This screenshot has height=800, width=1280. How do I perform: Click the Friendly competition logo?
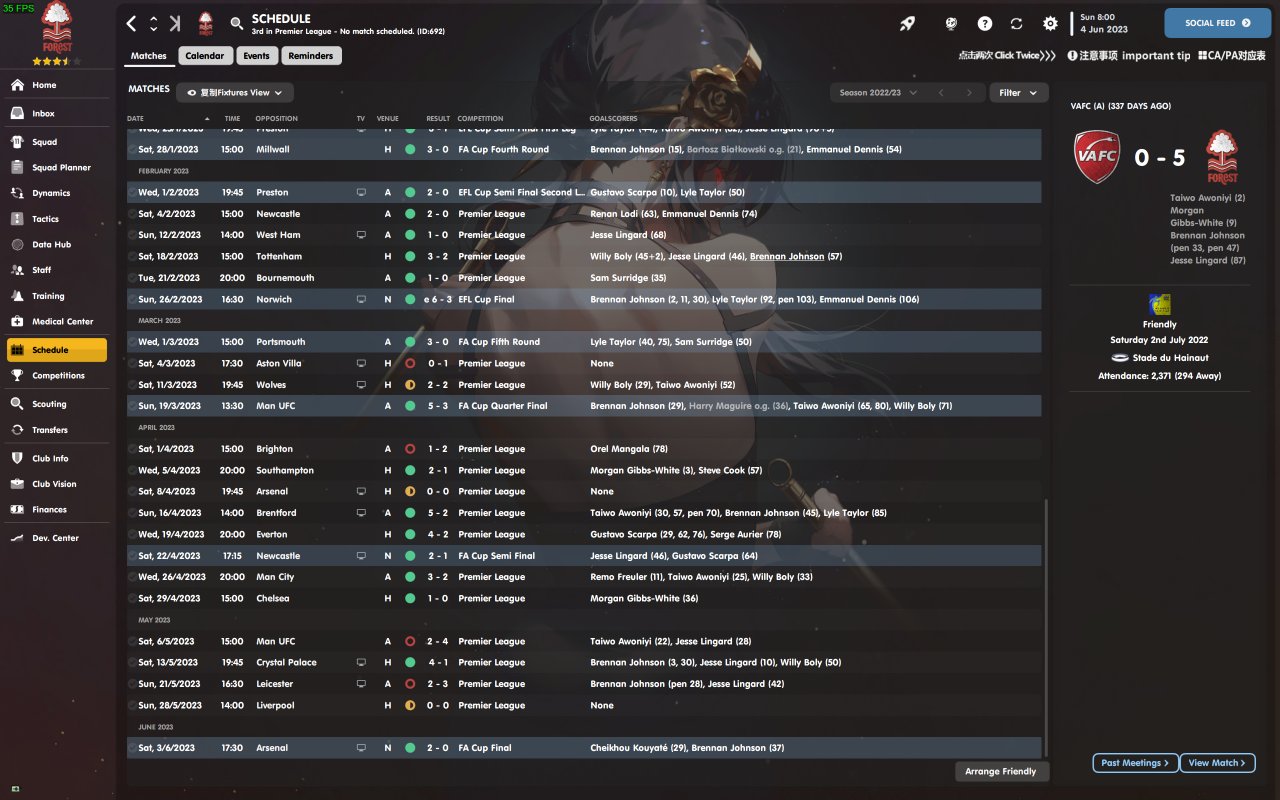point(1160,305)
